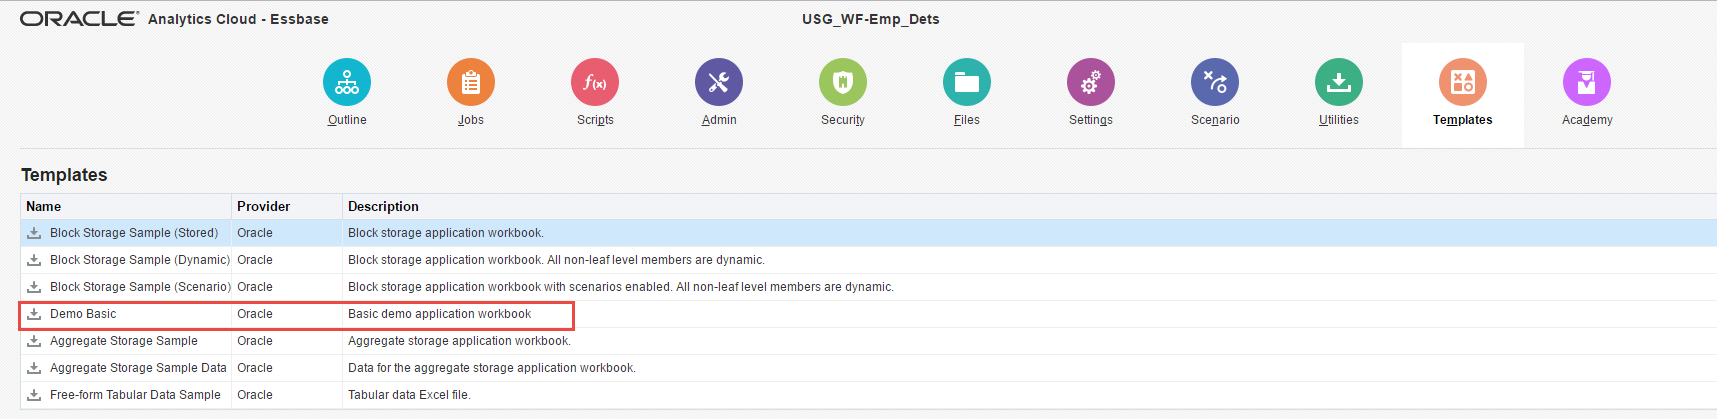
Task: Click the Provider column header
Action: coord(263,207)
